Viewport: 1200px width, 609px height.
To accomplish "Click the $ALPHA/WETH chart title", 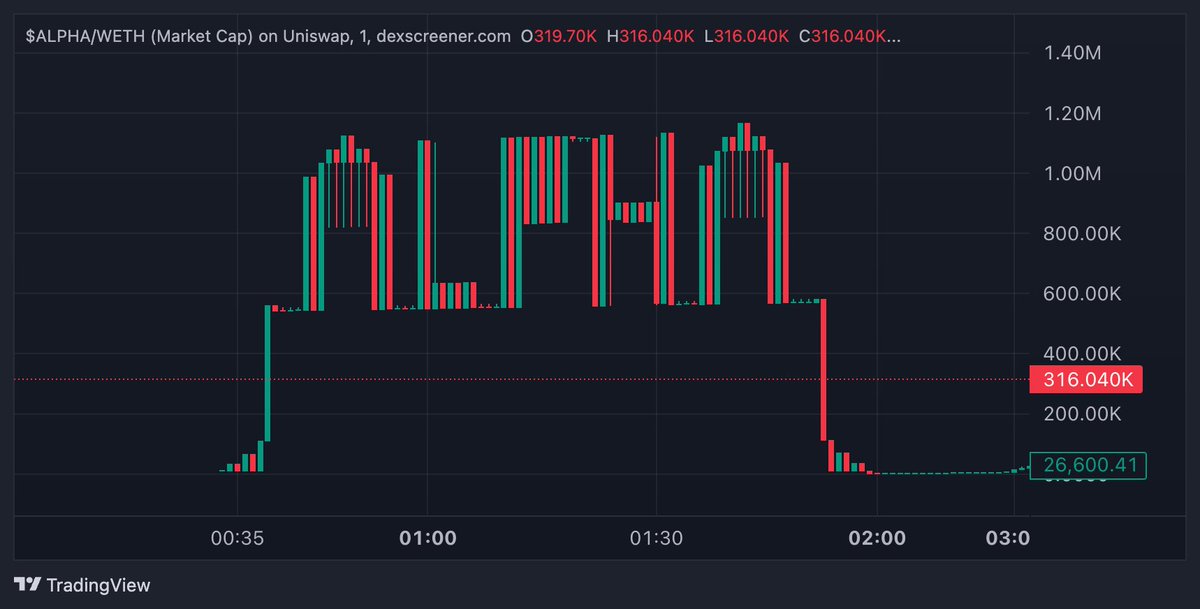I will pyautogui.click(x=266, y=36).
